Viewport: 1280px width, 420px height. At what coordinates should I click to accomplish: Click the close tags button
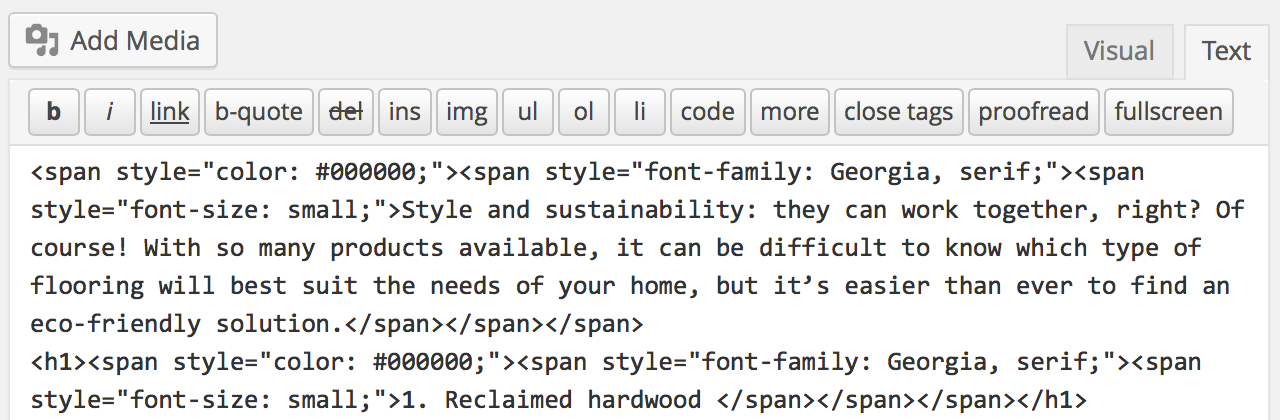coord(898,112)
